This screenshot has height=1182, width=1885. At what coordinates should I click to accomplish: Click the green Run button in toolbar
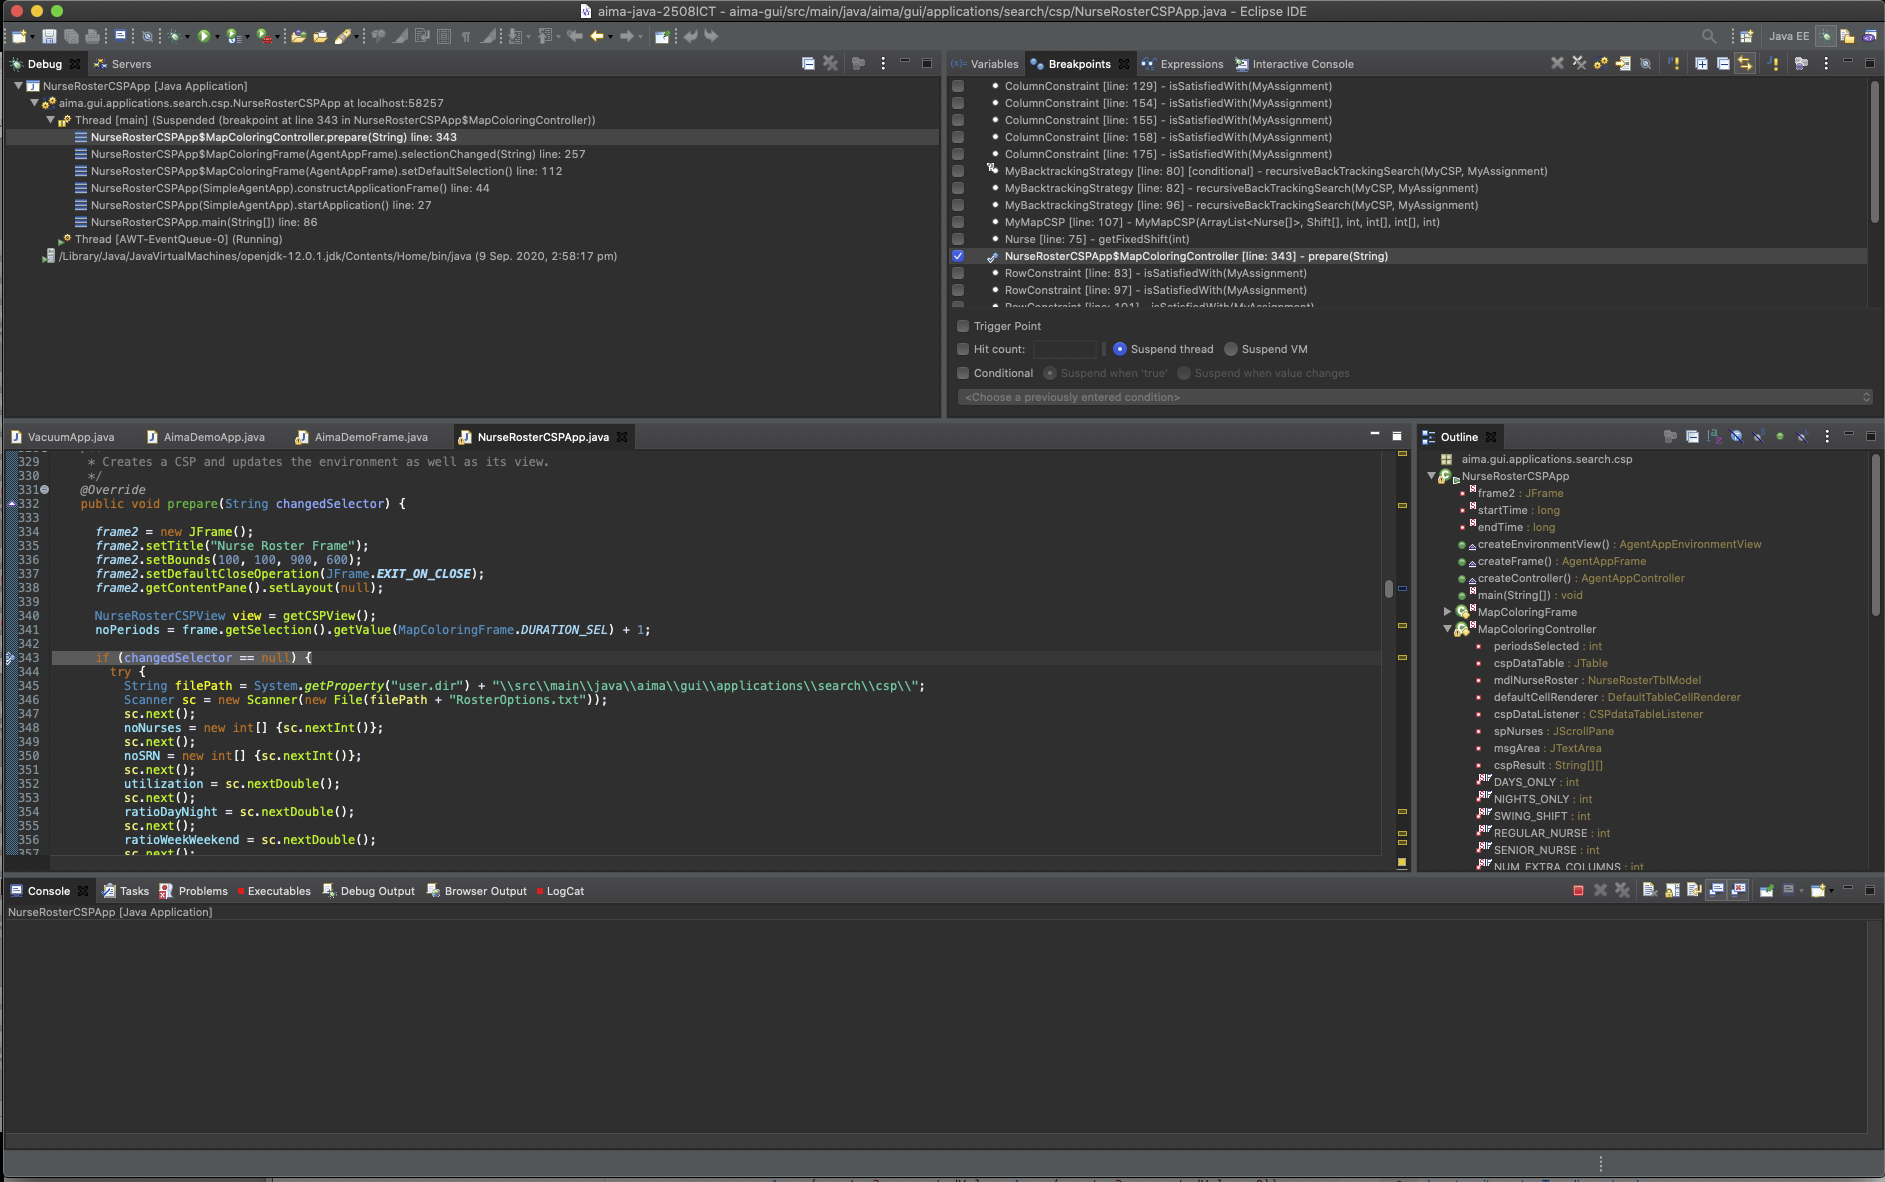(204, 37)
